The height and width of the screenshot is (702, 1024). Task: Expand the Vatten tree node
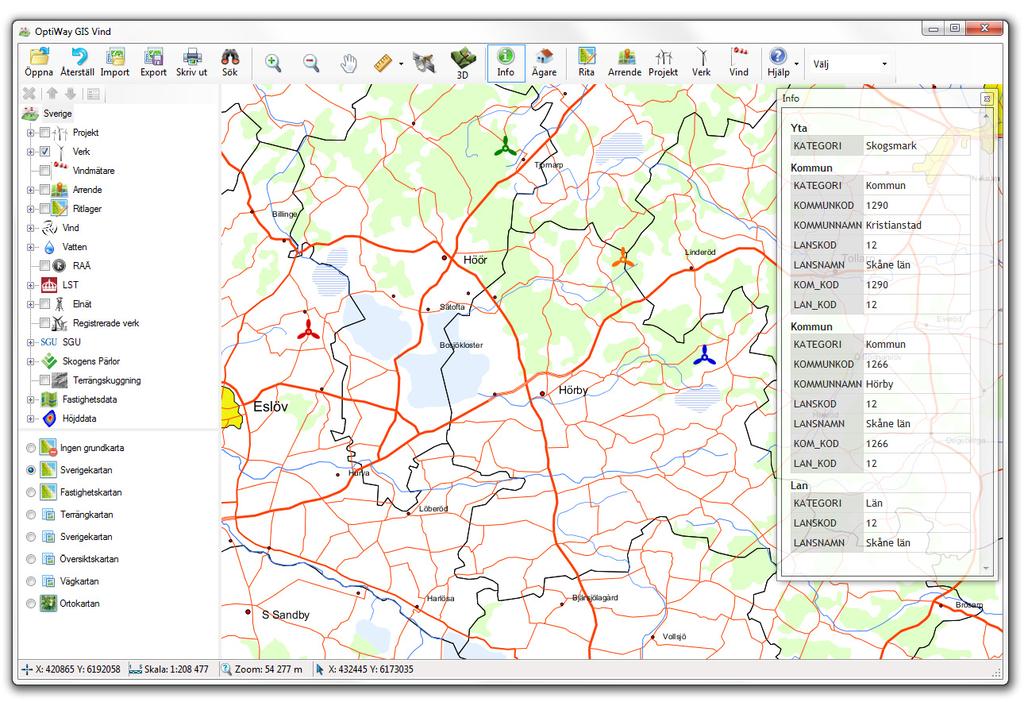point(30,247)
